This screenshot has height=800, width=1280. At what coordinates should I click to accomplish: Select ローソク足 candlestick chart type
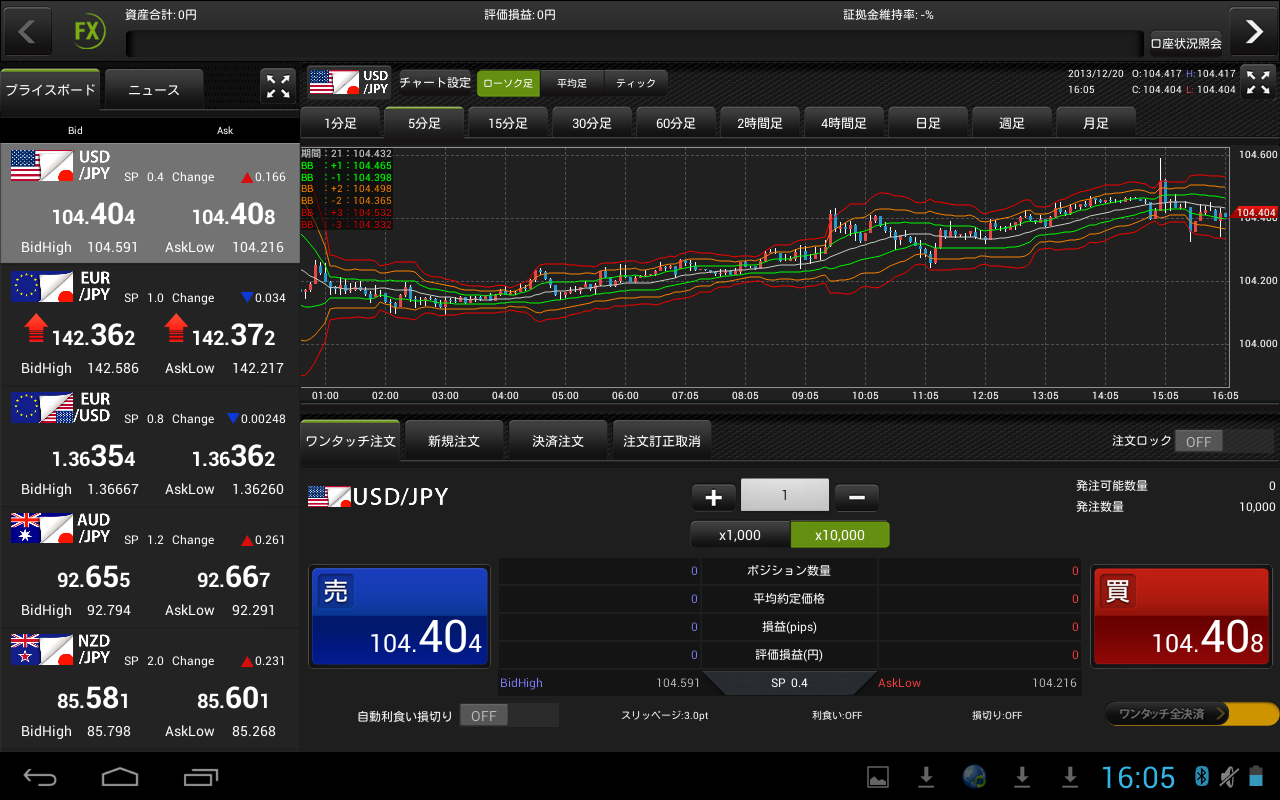(x=508, y=83)
